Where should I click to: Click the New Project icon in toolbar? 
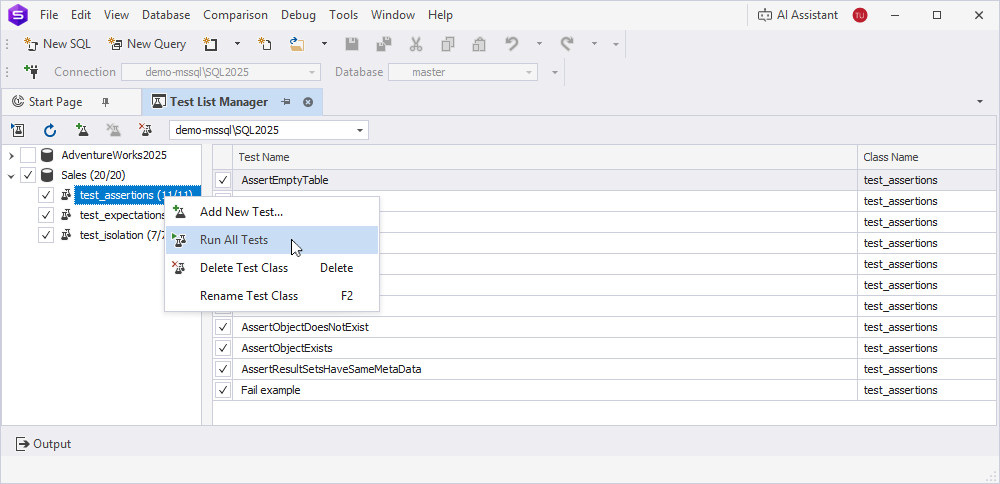coord(210,44)
